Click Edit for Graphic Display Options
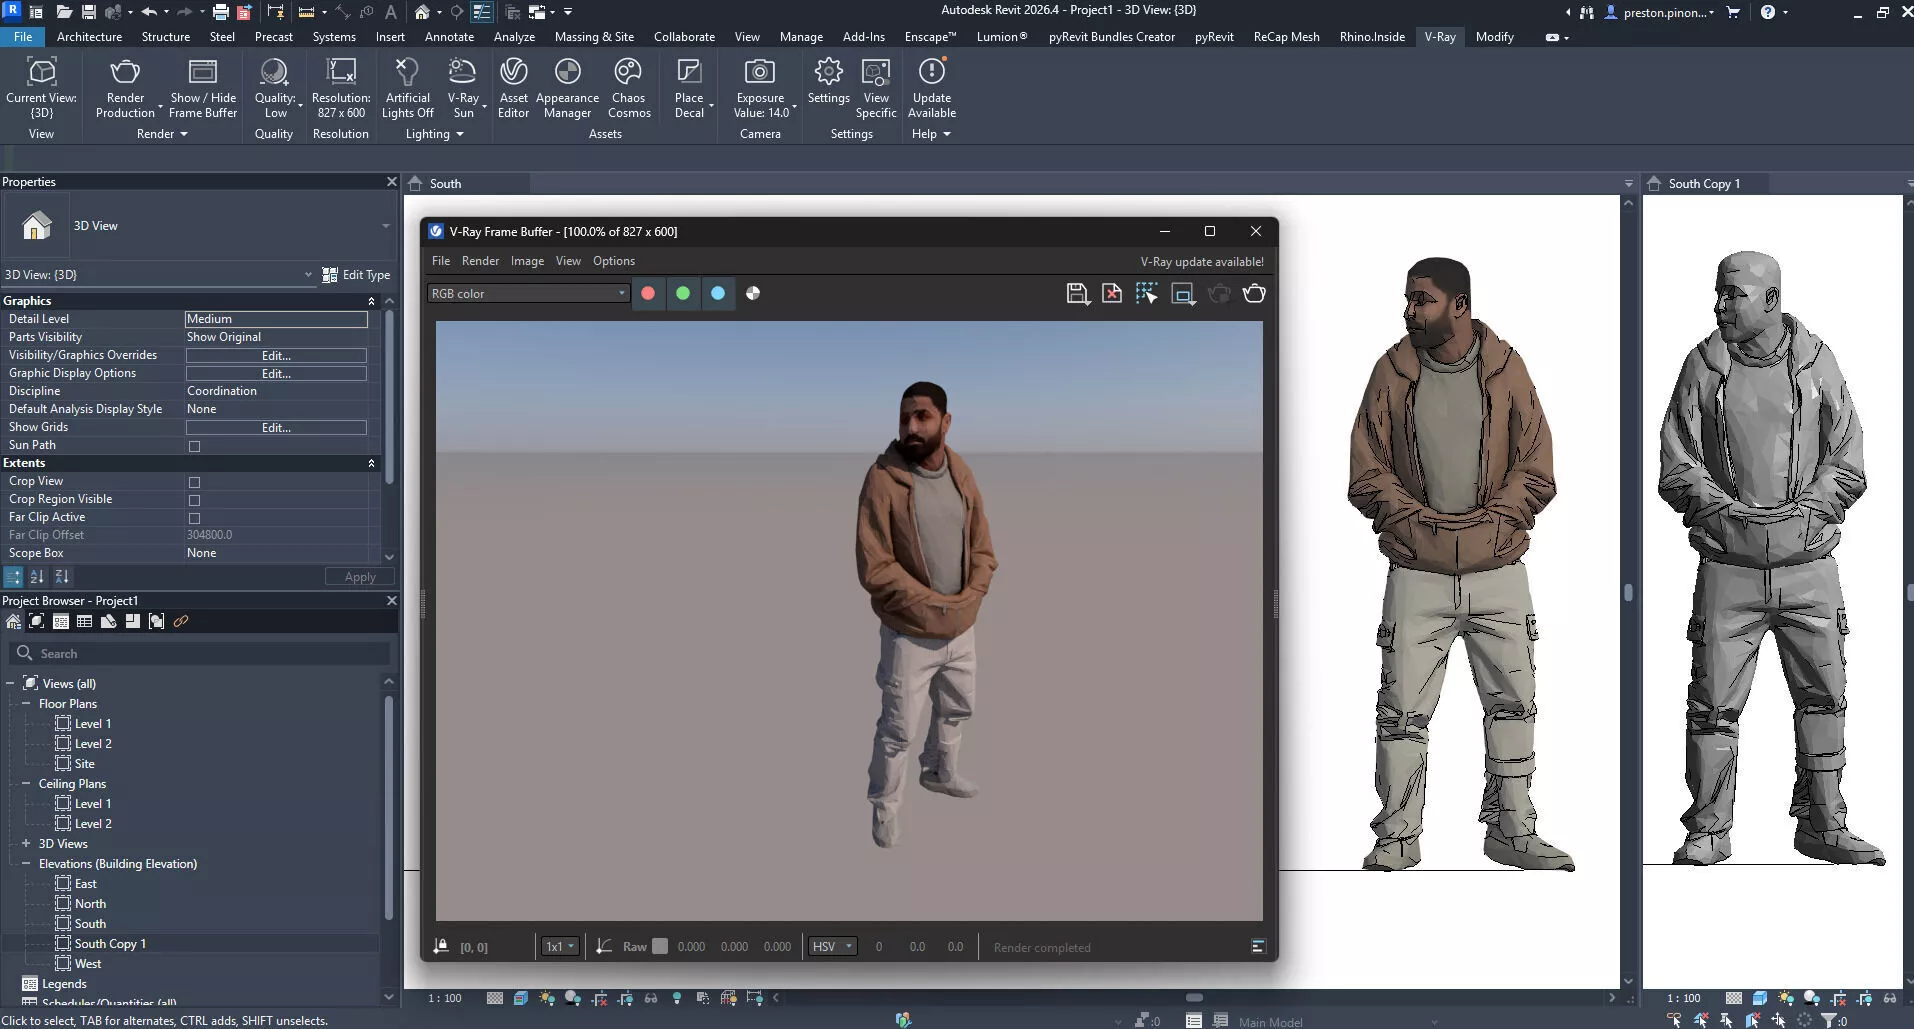Viewport: 1914px width, 1029px height. click(276, 373)
